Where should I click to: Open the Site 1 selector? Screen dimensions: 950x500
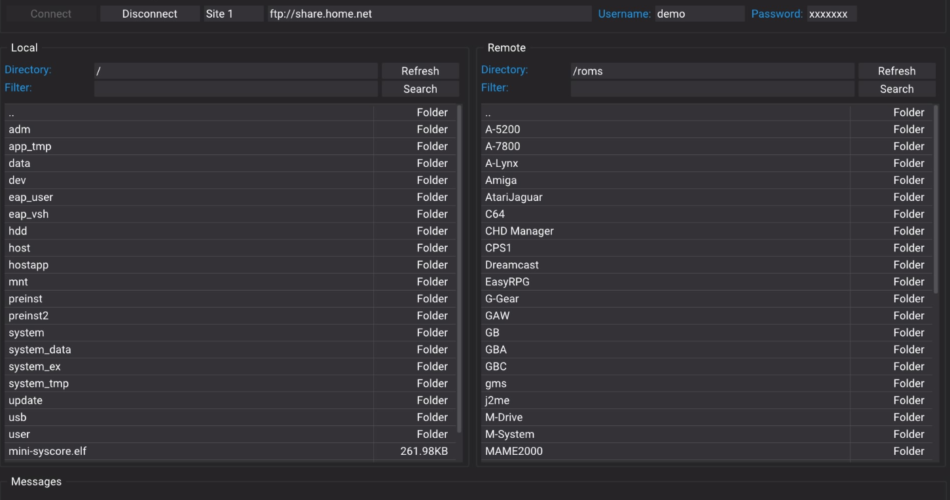(233, 14)
